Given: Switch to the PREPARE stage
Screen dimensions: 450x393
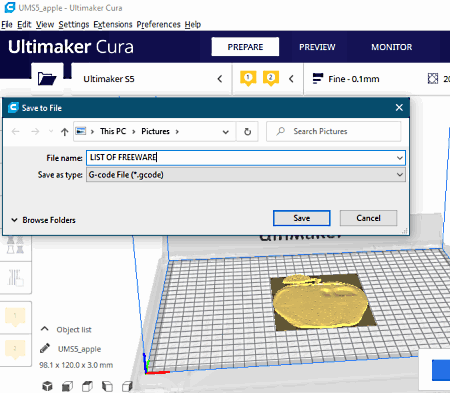Looking at the screenshot, I should click(x=245, y=47).
